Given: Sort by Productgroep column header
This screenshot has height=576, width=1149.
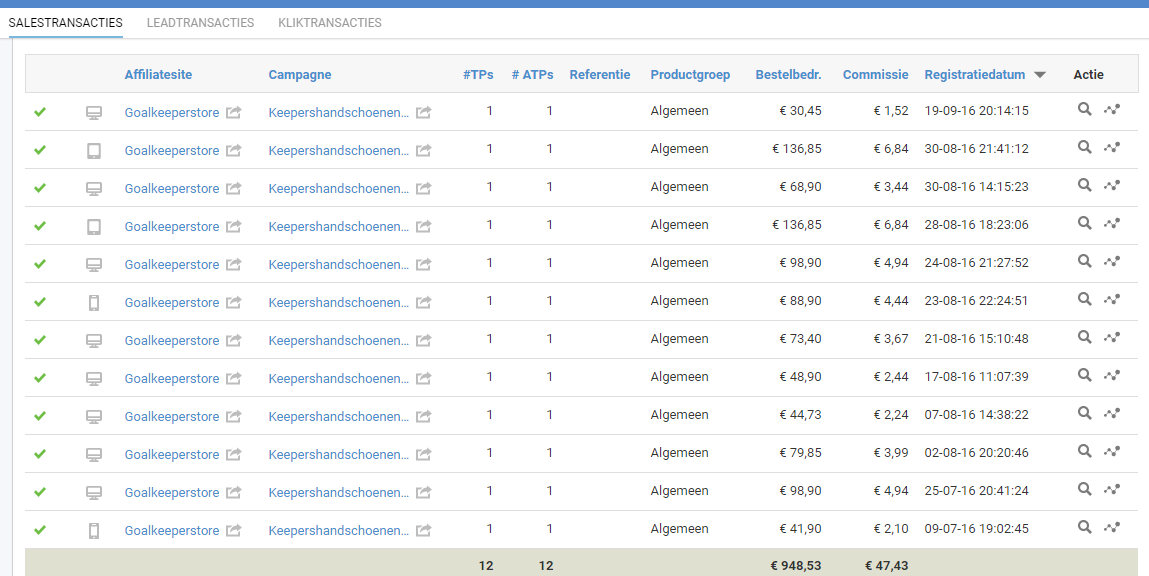Looking at the screenshot, I should point(690,75).
